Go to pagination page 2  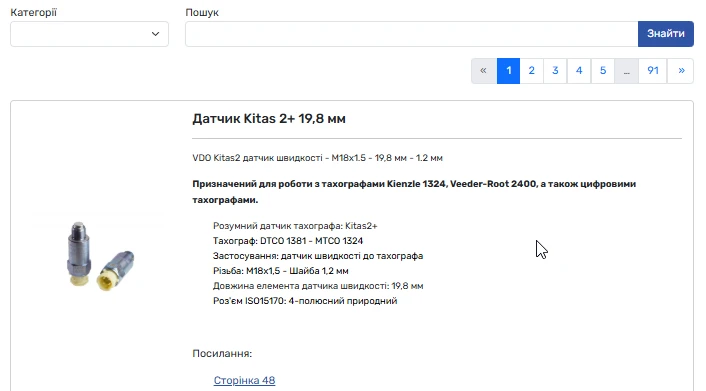(x=532, y=71)
